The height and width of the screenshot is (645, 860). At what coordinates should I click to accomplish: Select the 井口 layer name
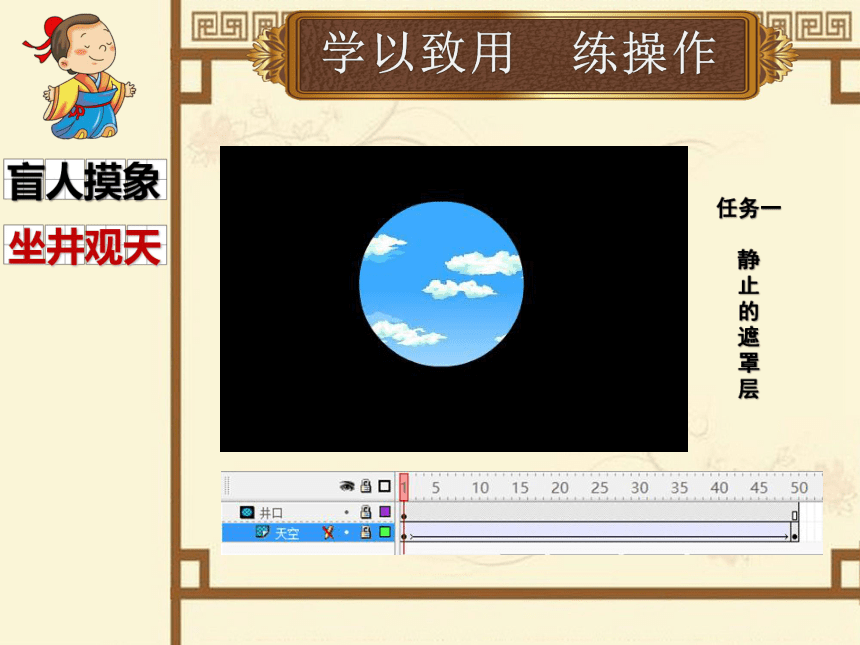coord(271,513)
